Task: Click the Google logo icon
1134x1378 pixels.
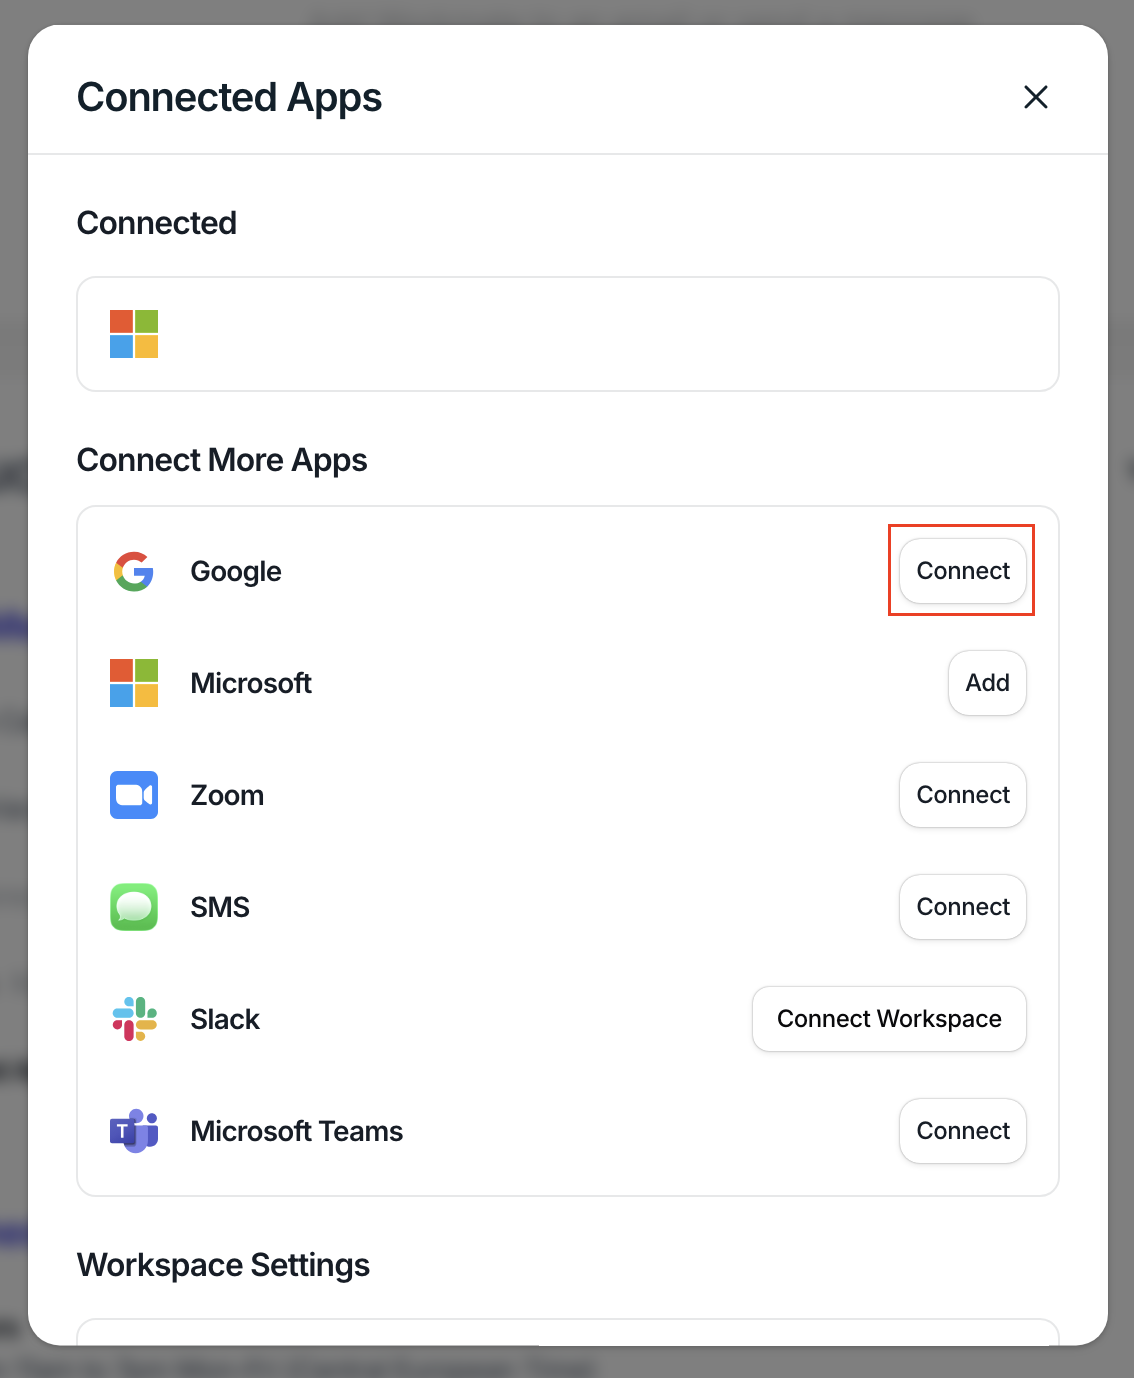Action: coord(134,571)
